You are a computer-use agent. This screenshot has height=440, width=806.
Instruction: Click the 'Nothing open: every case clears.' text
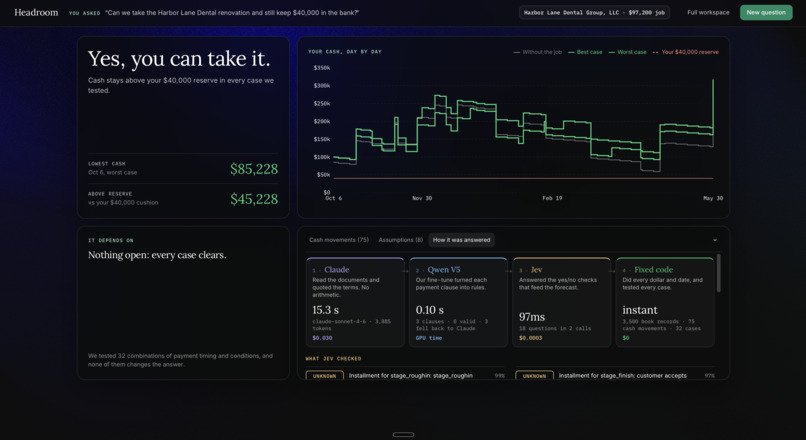pyautogui.click(x=157, y=255)
